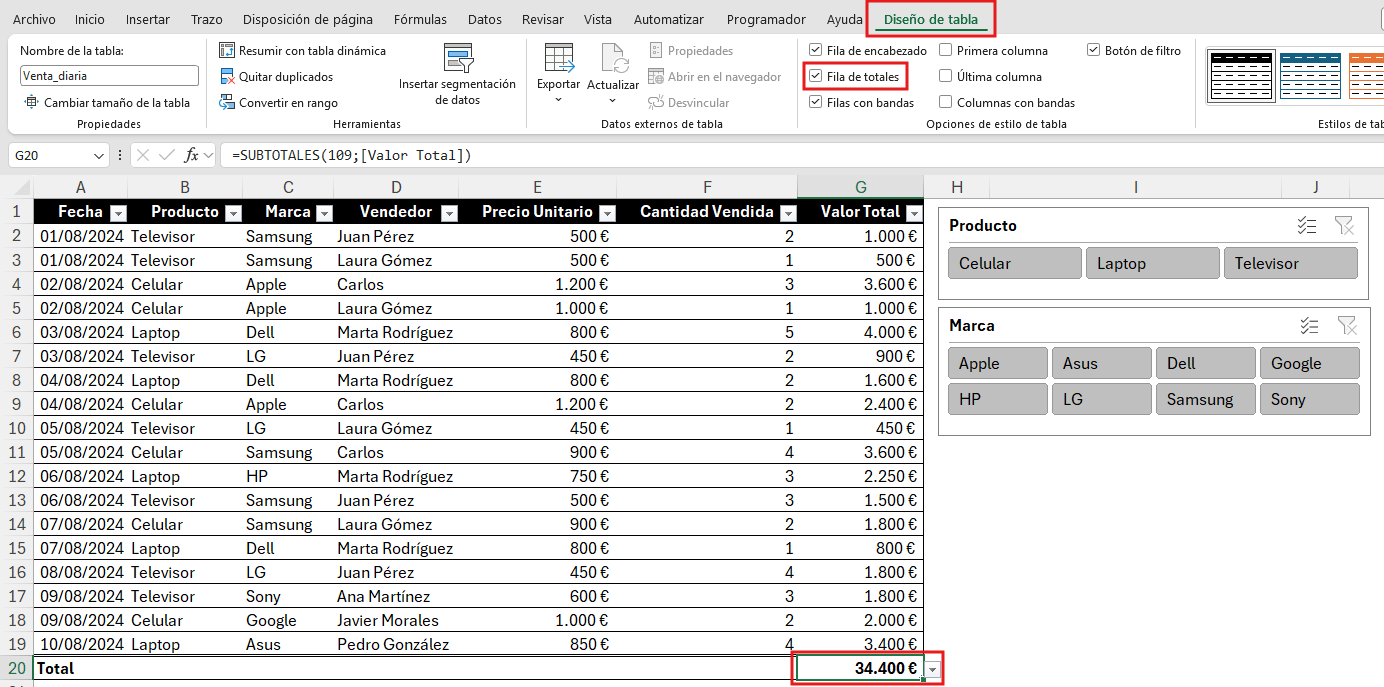Enable Columnas con bandas checkbox
1384x687 pixels.
[x=946, y=102]
